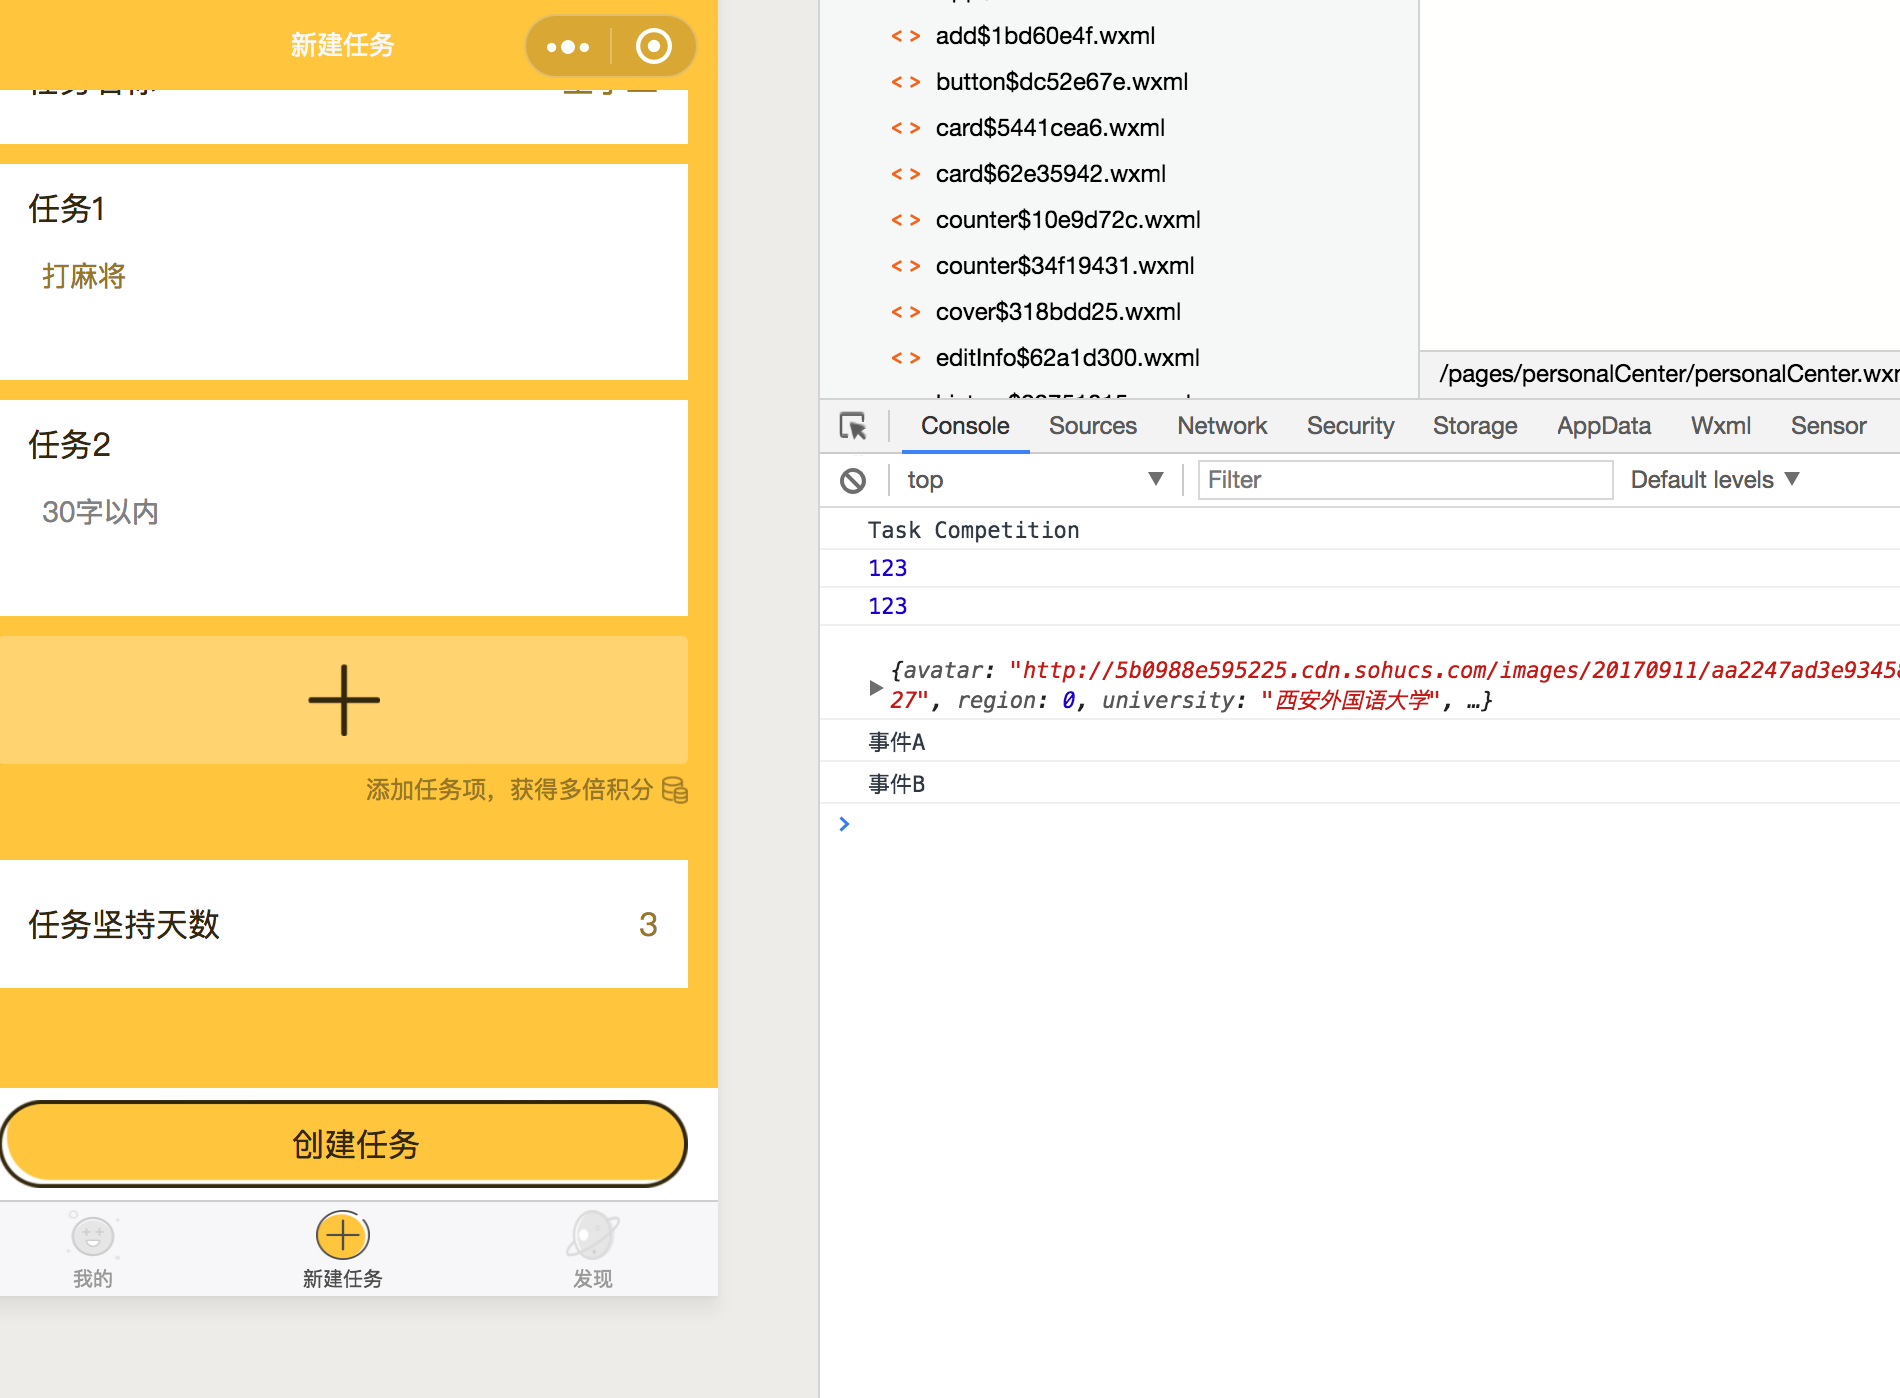Open the mini program ••• options capsule
The height and width of the screenshot is (1398, 1900).
tap(568, 45)
